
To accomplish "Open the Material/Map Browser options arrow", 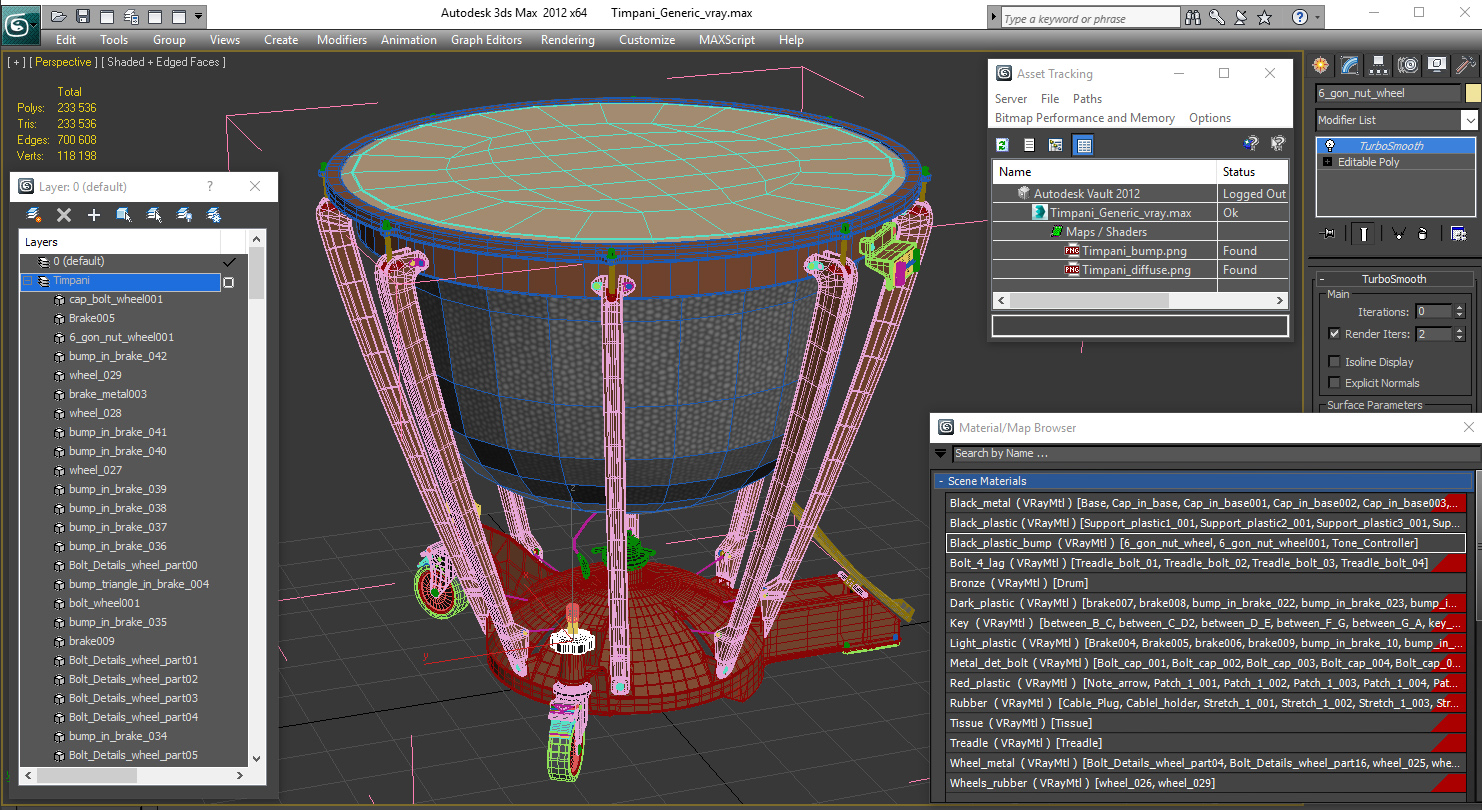I will tap(940, 453).
